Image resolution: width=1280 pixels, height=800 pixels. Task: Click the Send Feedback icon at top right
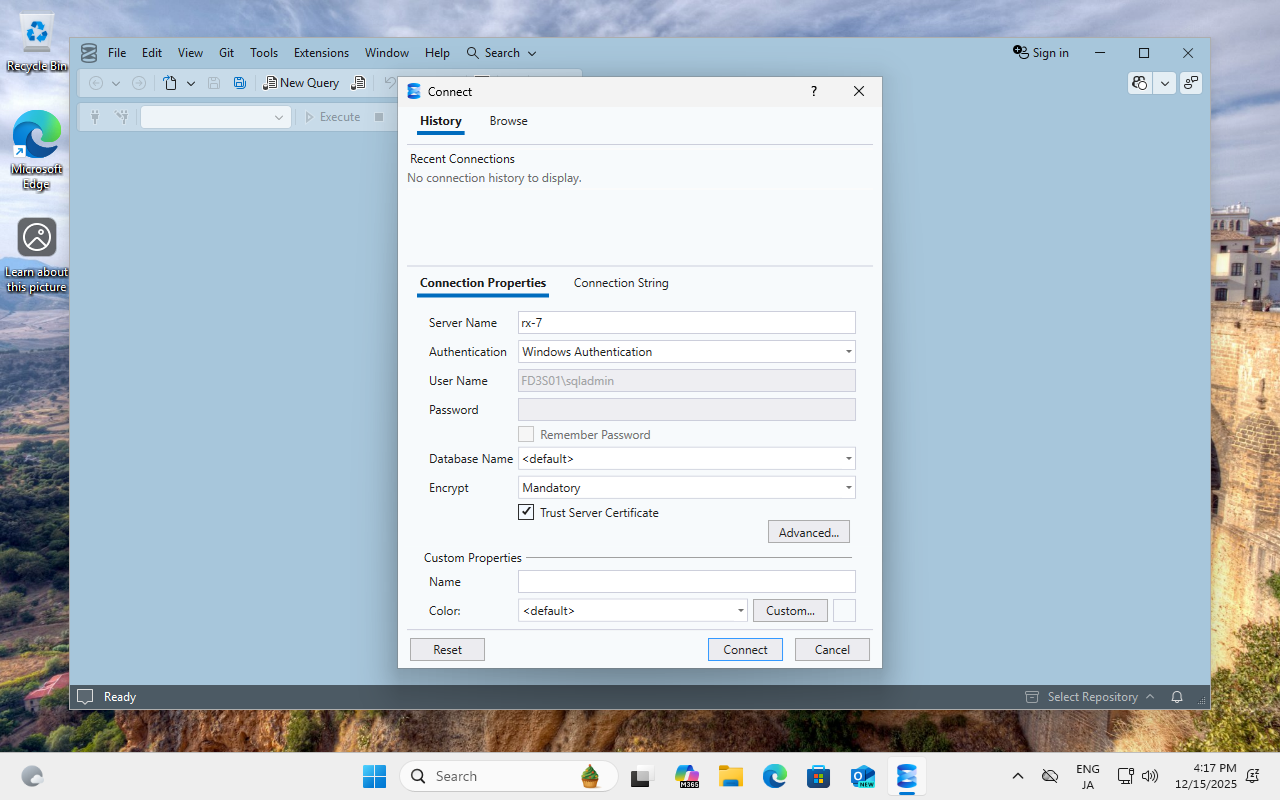click(1190, 83)
